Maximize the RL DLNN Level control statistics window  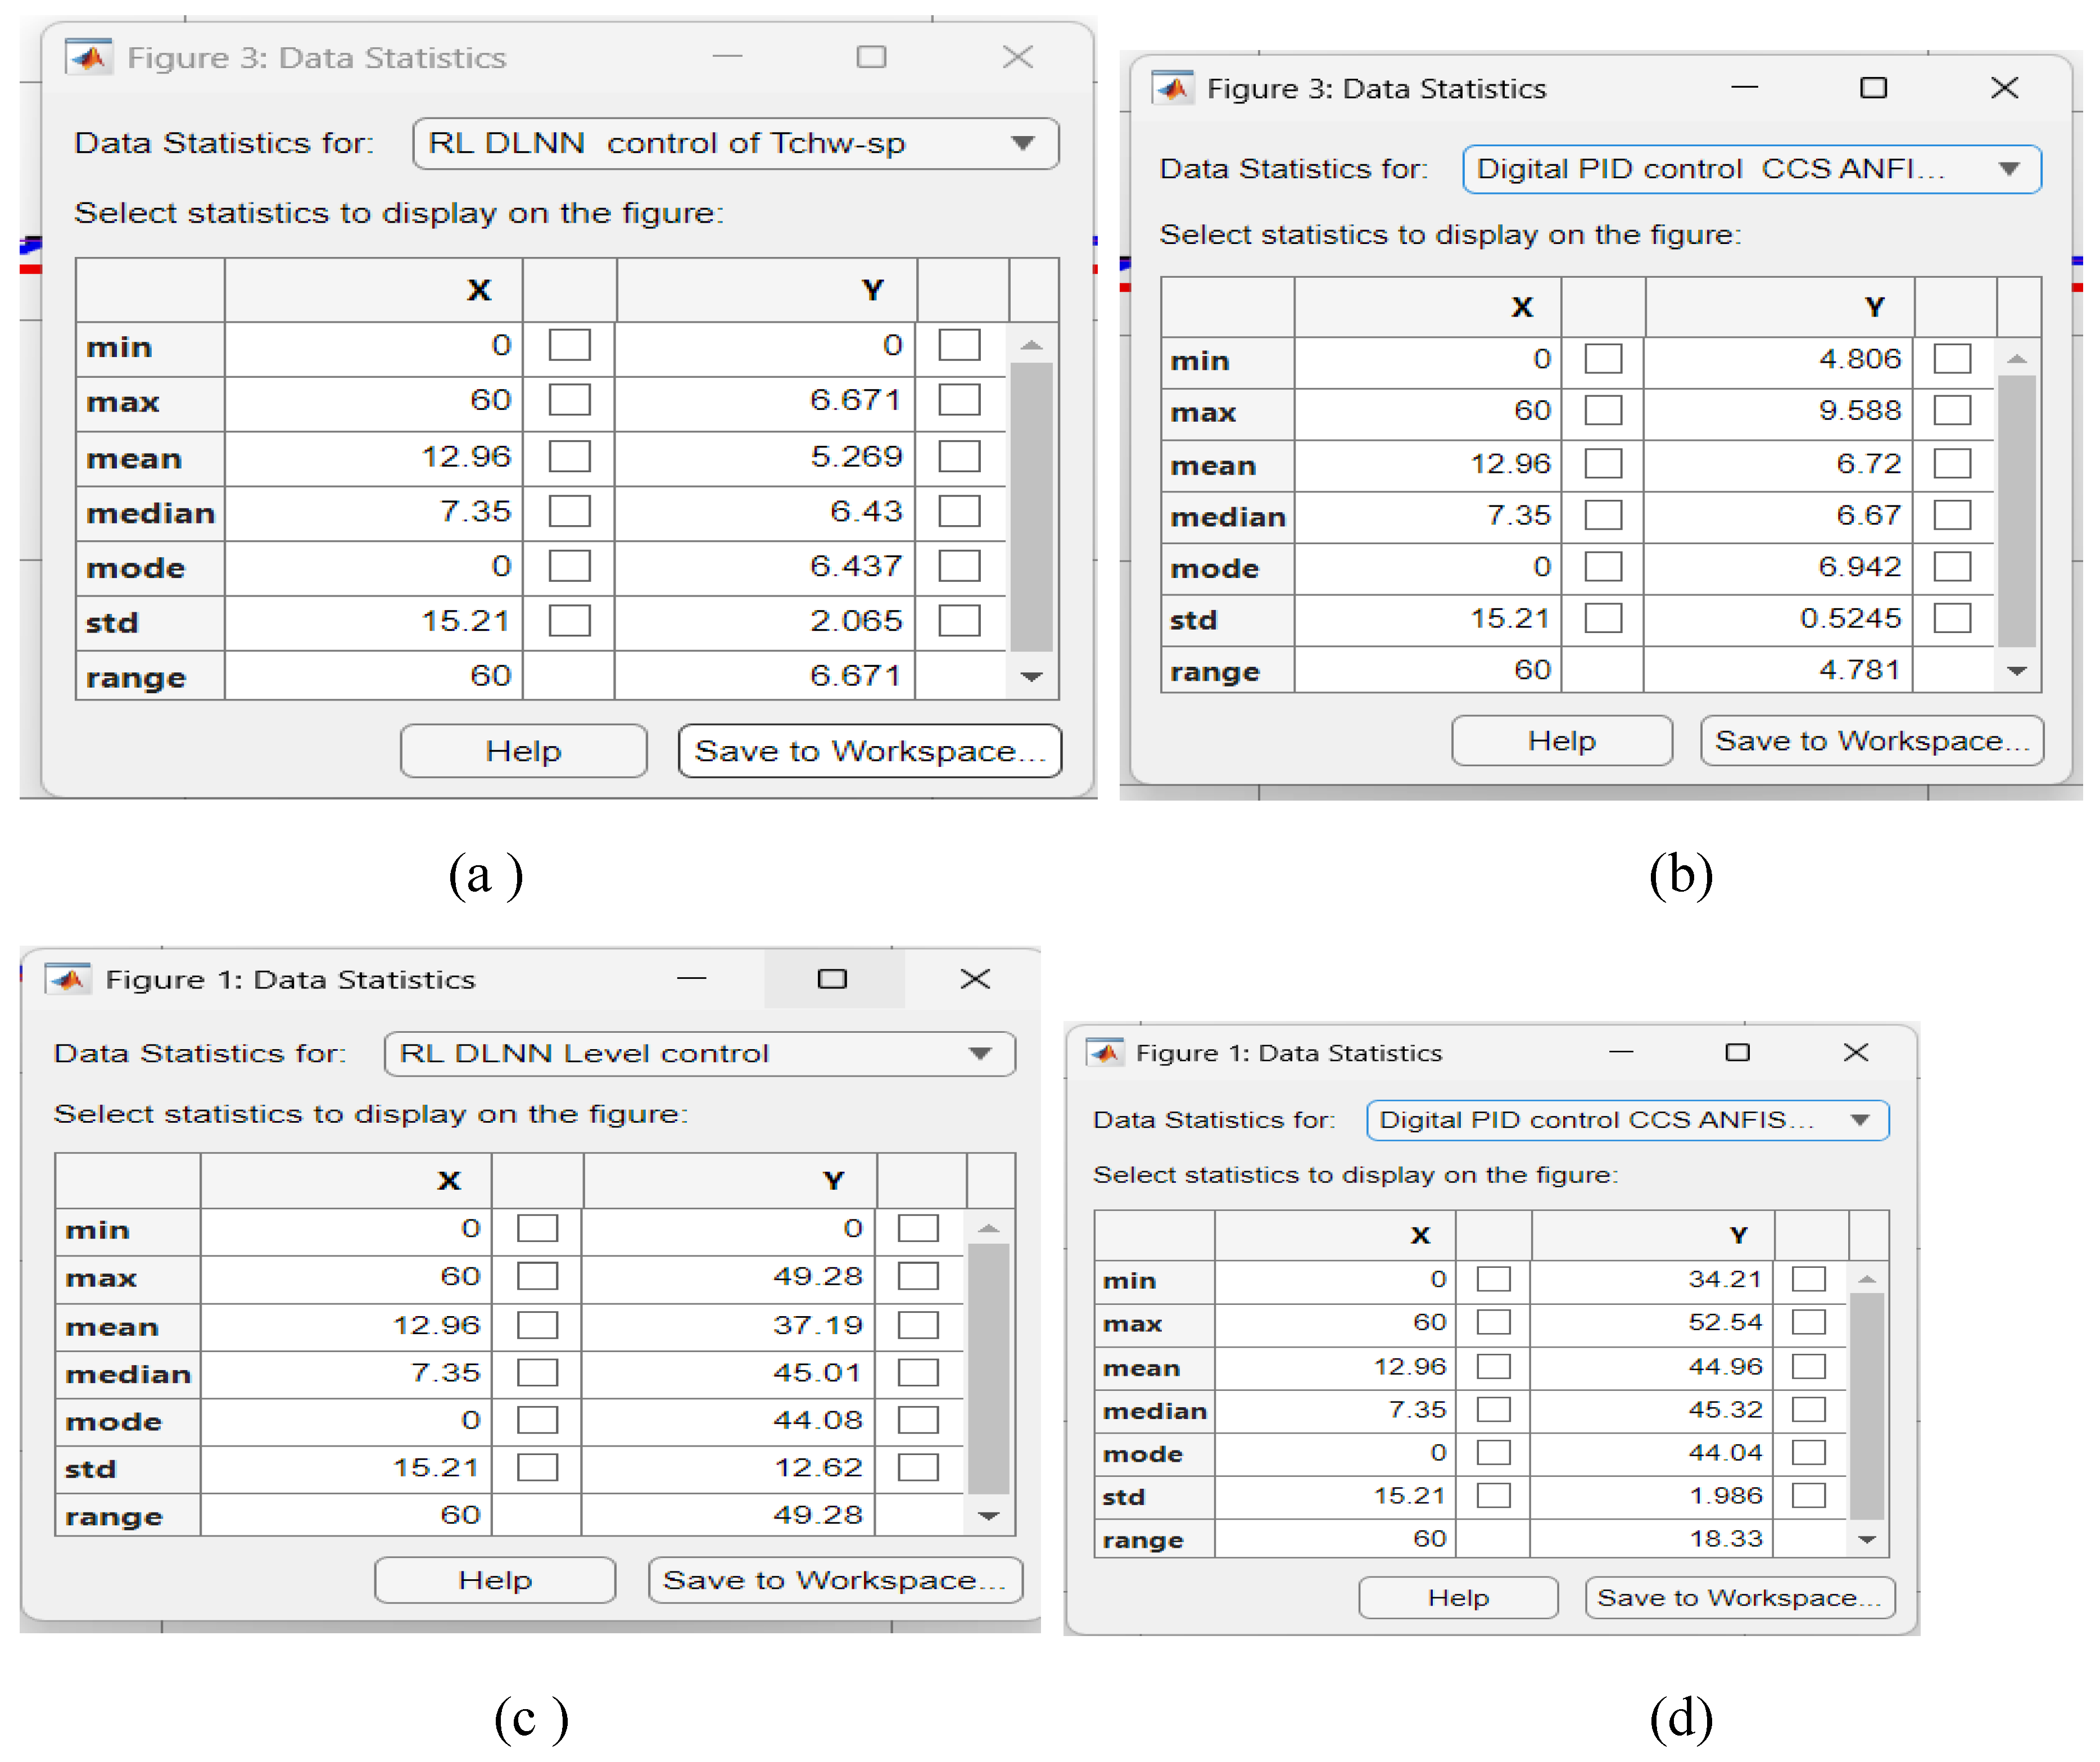pyautogui.click(x=832, y=979)
